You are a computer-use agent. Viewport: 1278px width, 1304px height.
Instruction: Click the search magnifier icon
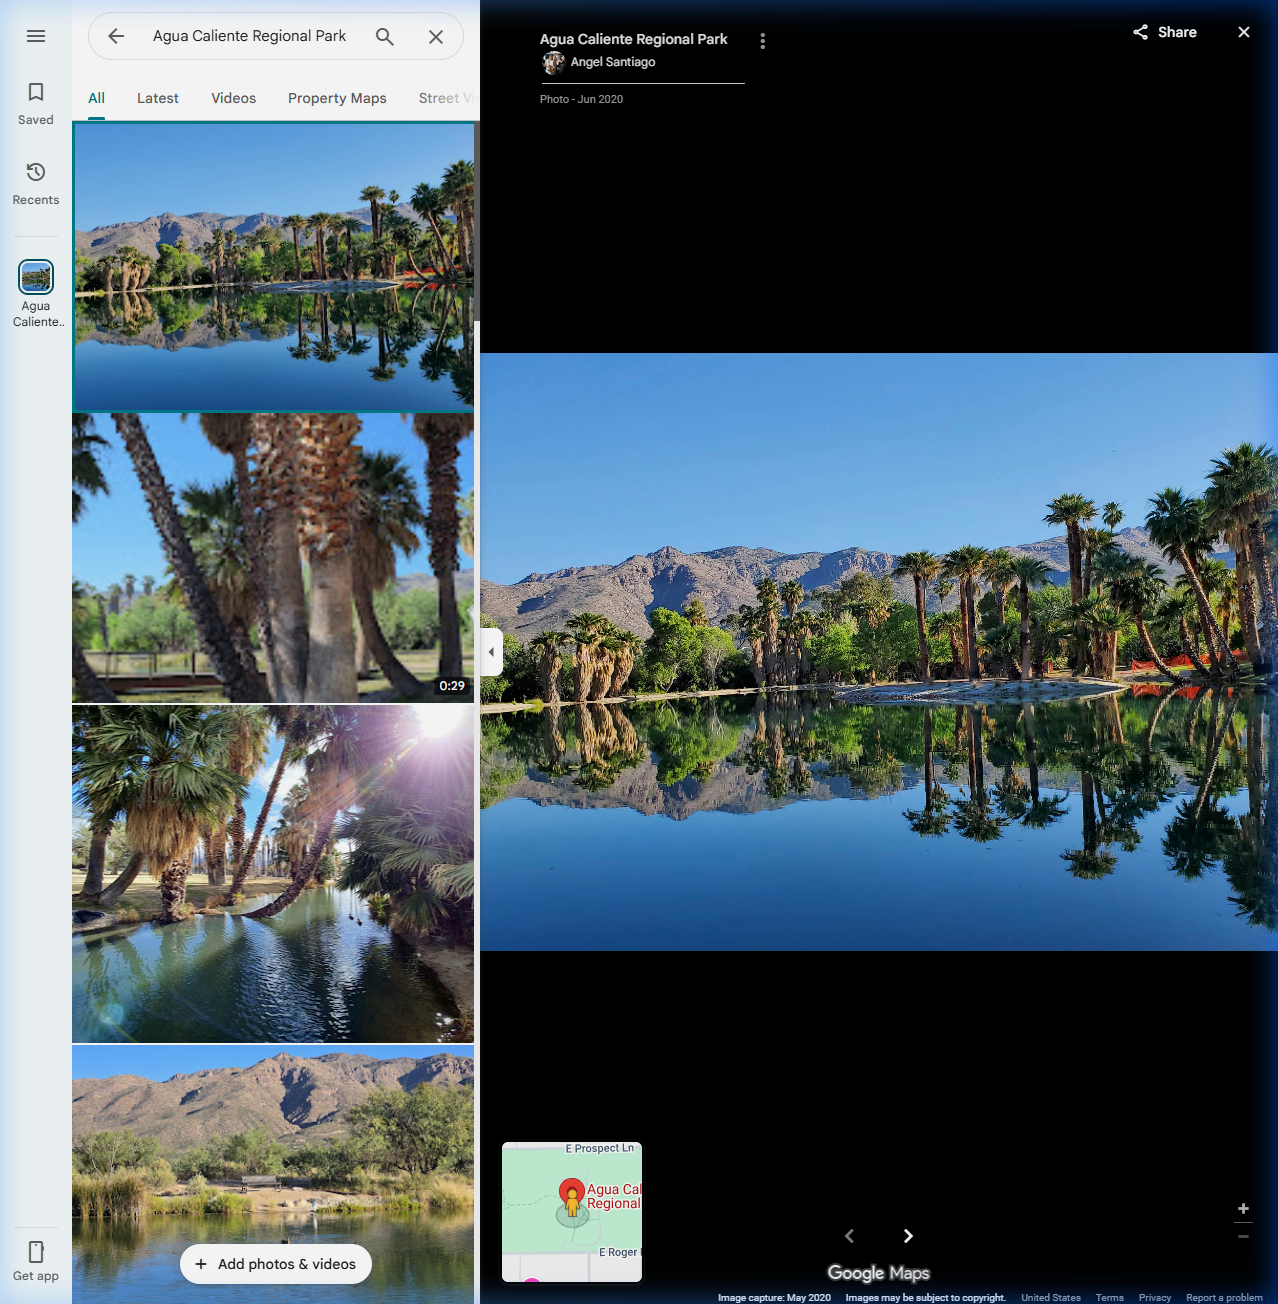coord(384,36)
